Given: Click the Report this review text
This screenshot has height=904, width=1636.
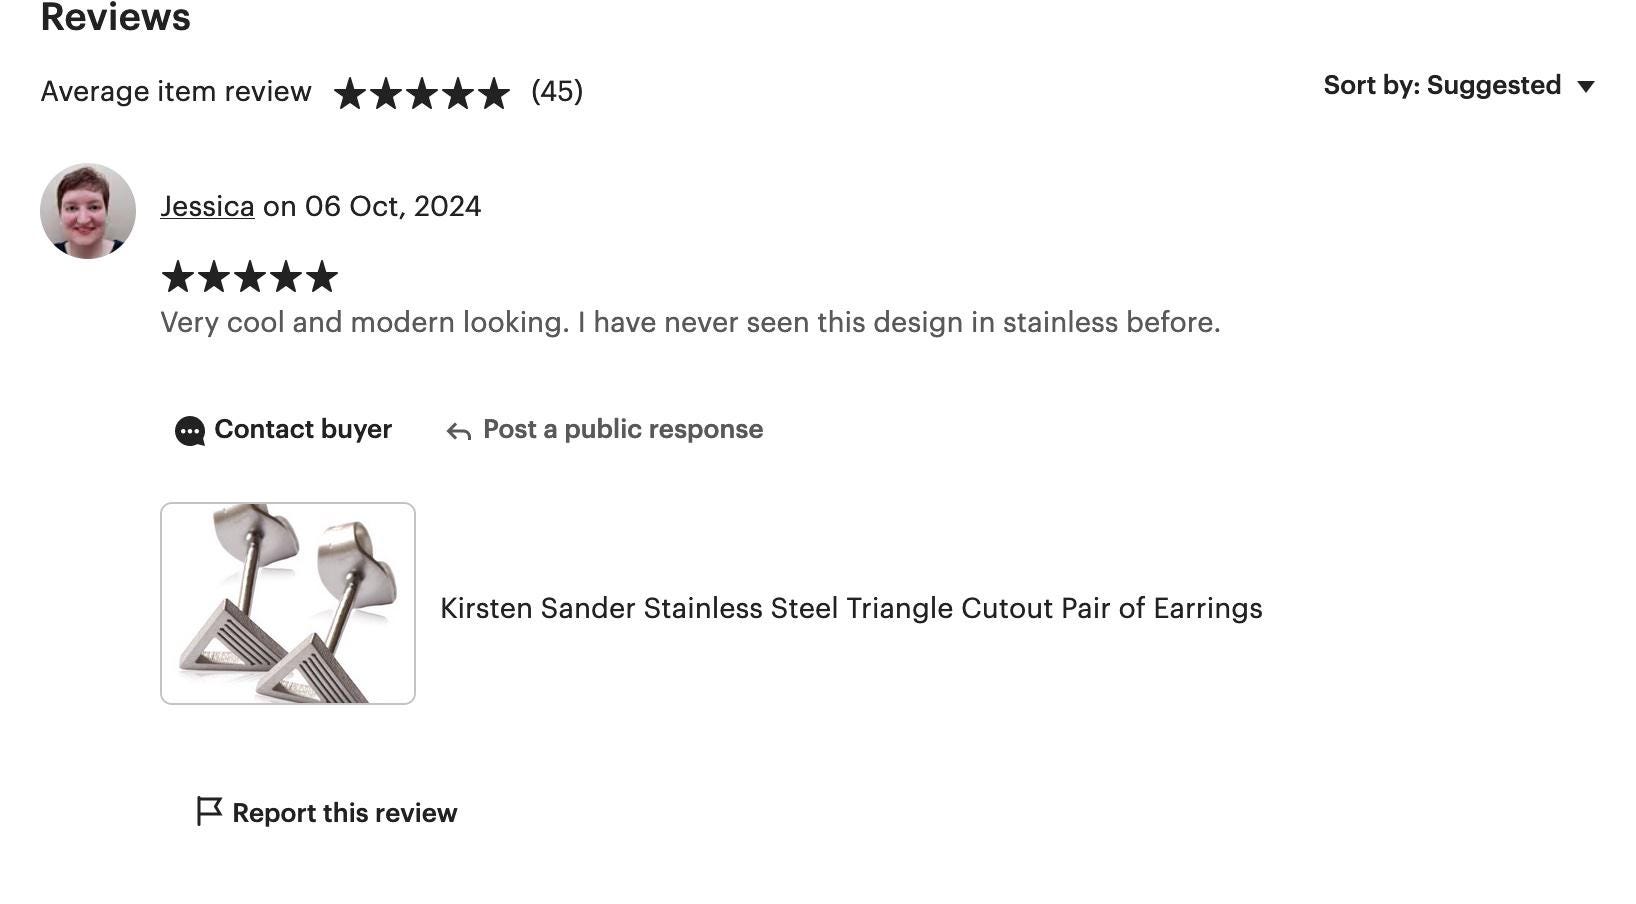Looking at the screenshot, I should (345, 813).
